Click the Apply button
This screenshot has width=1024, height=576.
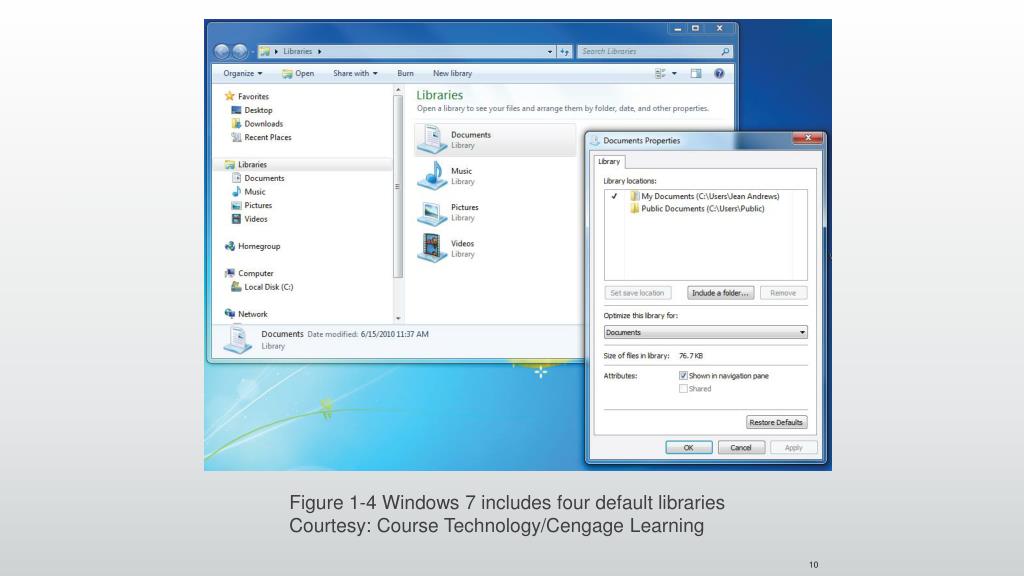pyautogui.click(x=793, y=448)
